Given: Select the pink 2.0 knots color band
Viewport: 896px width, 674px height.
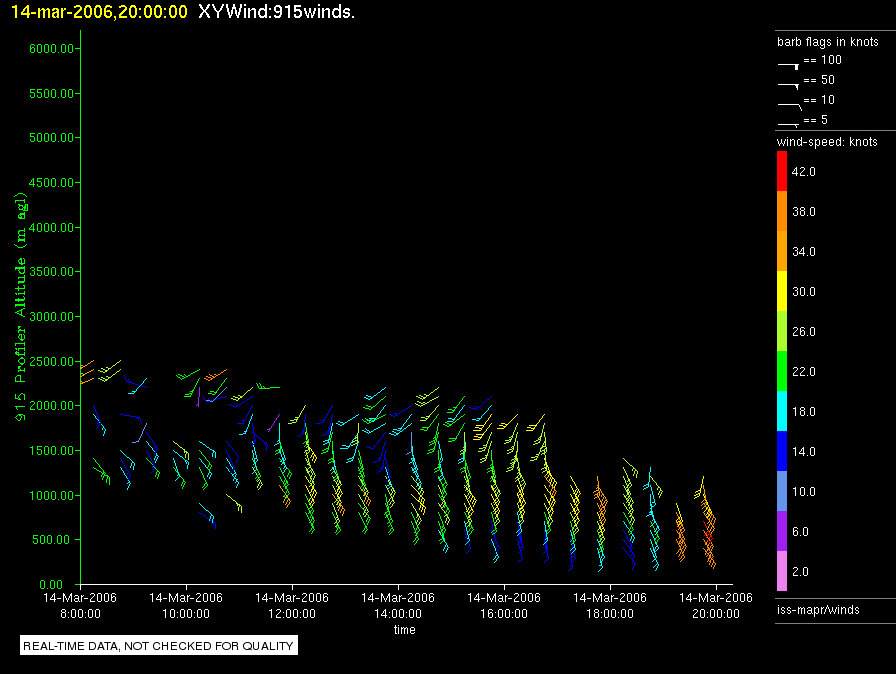Looking at the screenshot, I should point(782,571).
